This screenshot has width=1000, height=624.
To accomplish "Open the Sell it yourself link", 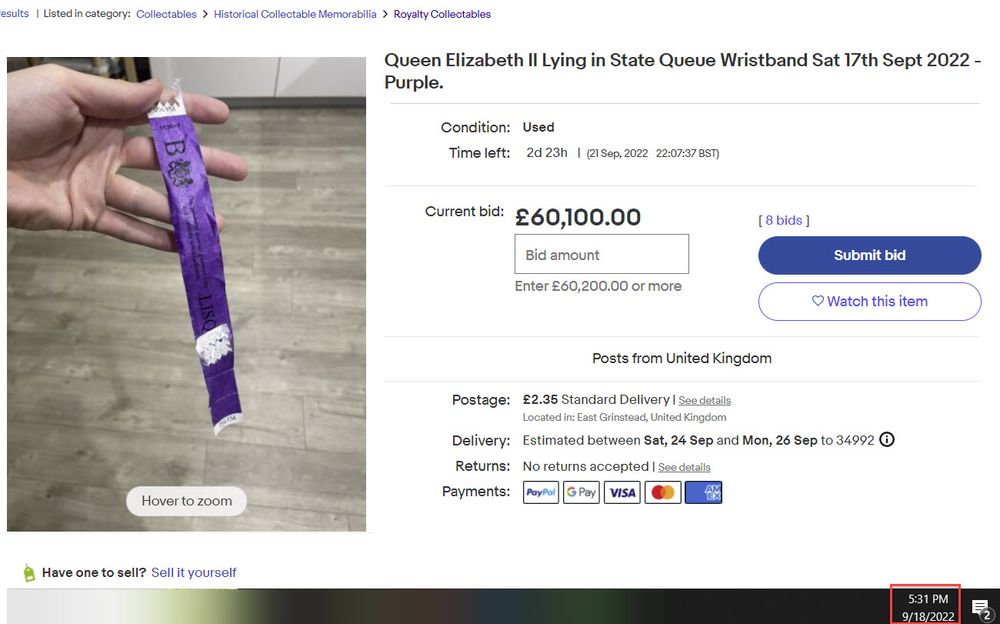I will point(194,572).
